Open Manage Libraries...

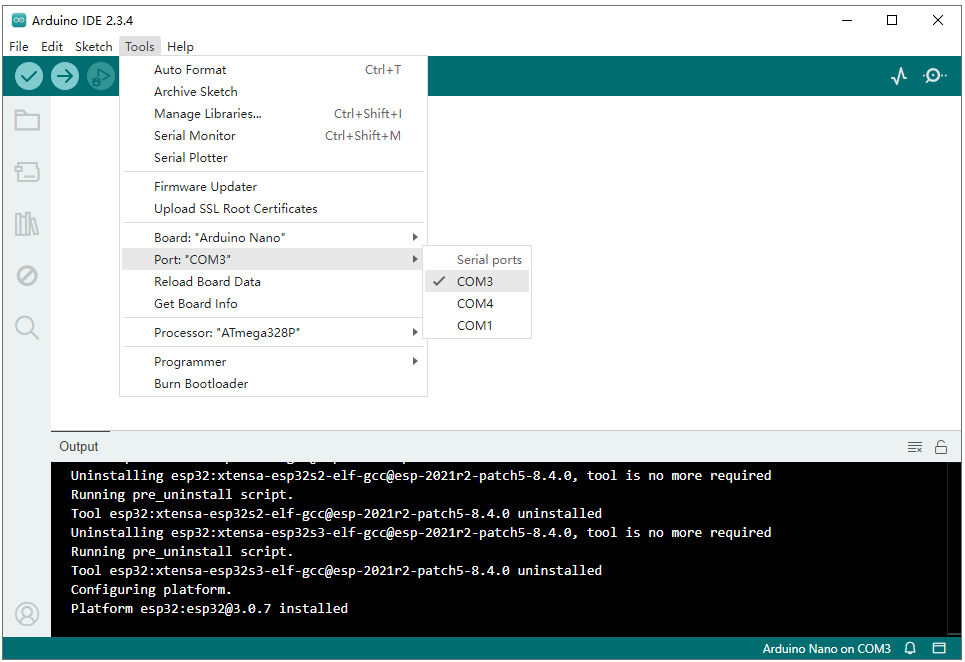[273, 114]
